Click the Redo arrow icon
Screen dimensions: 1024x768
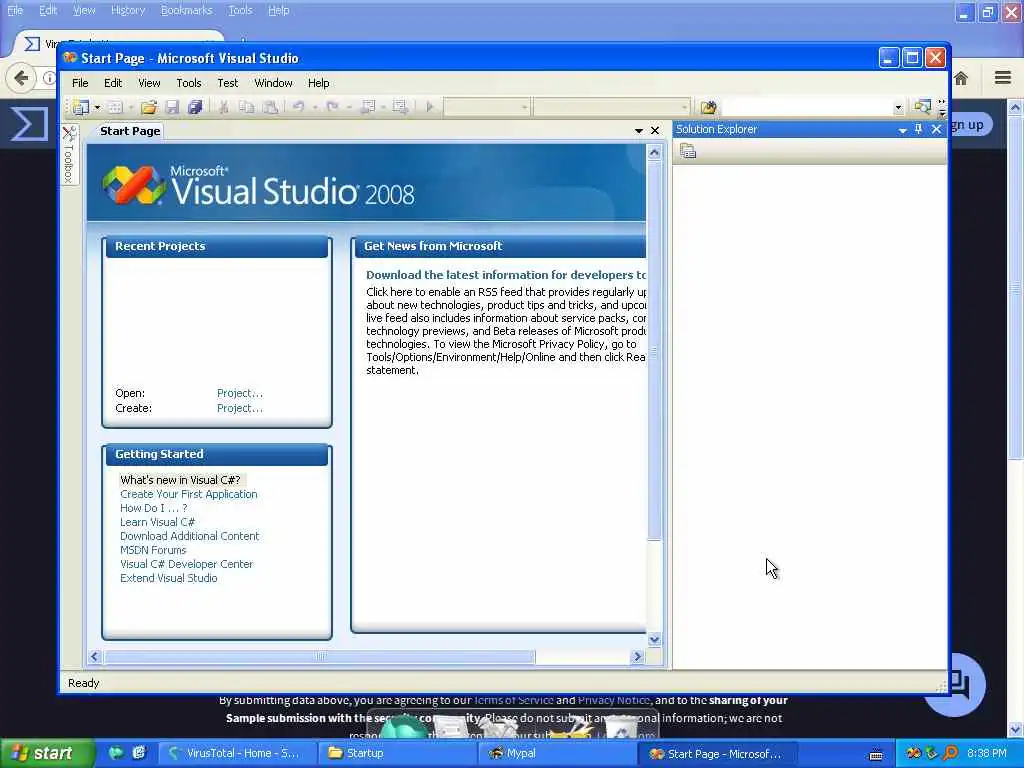click(x=332, y=107)
